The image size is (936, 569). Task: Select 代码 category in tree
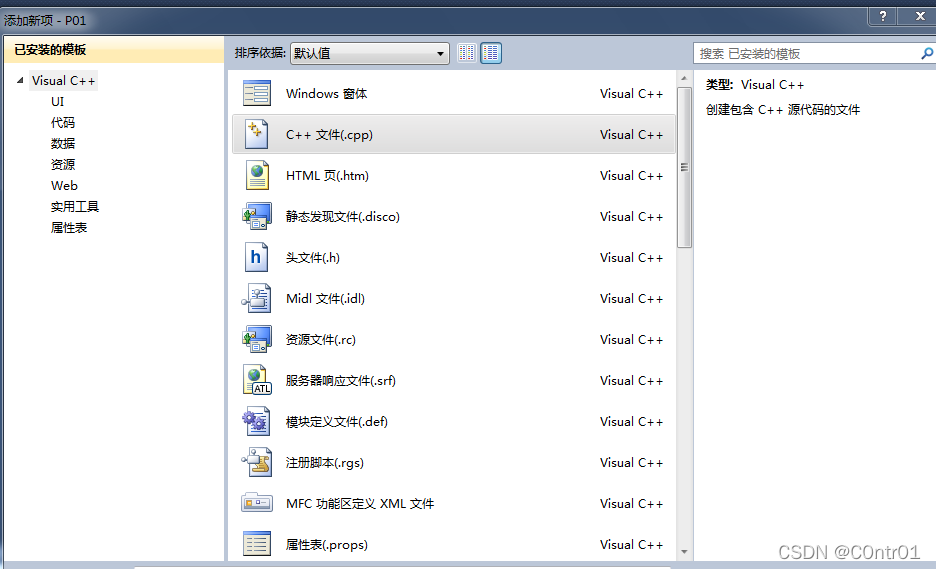click(x=63, y=122)
